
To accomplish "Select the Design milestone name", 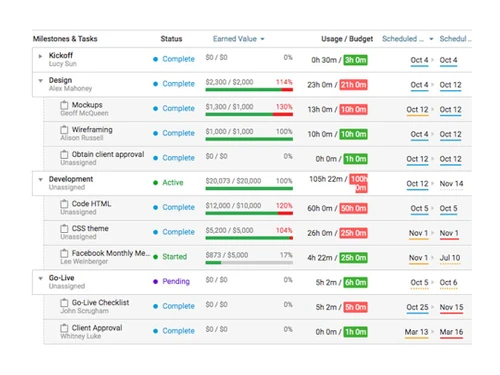I will pyautogui.click(x=60, y=80).
